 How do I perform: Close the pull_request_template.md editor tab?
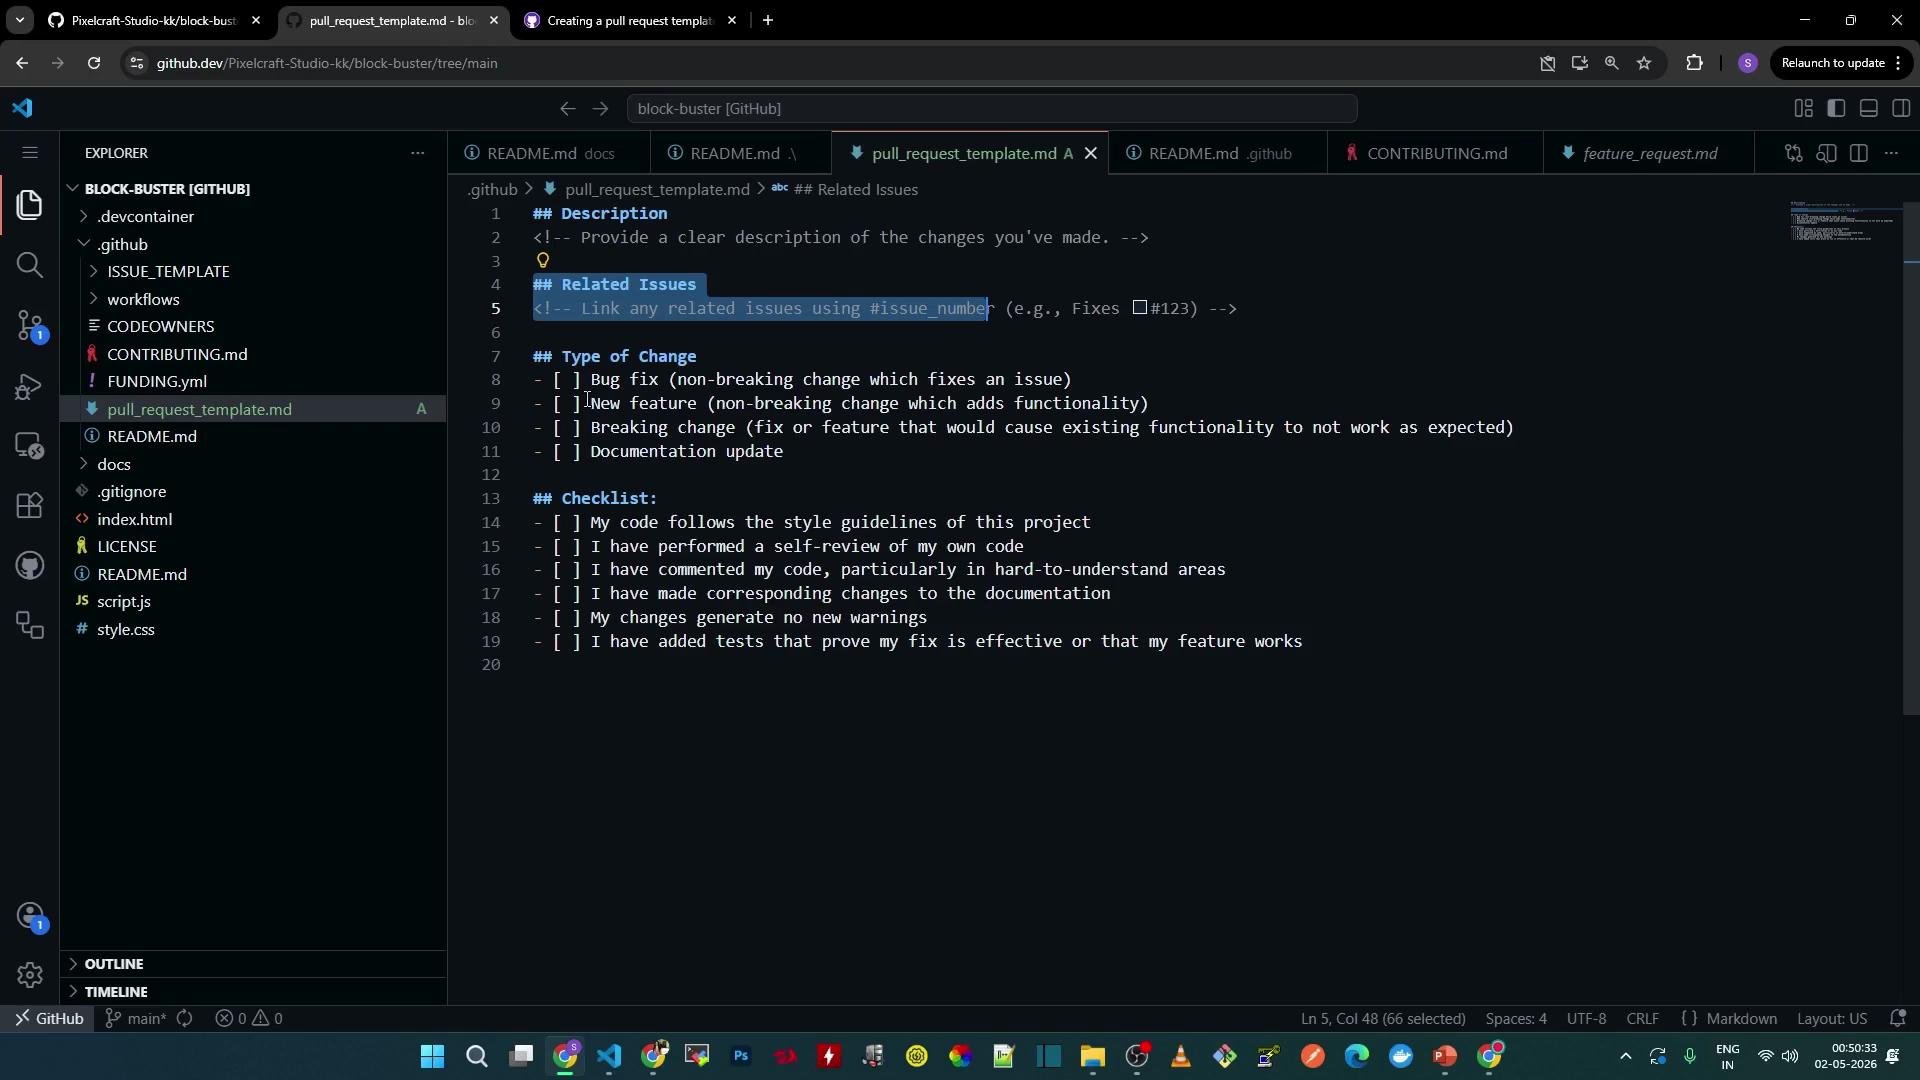[1091, 154]
